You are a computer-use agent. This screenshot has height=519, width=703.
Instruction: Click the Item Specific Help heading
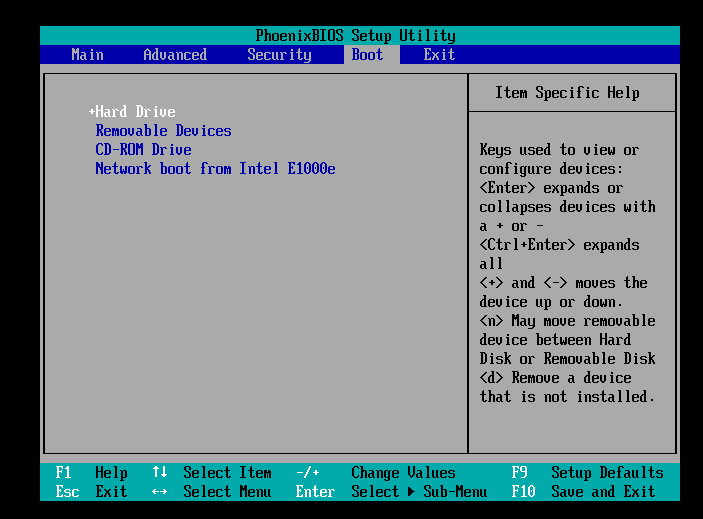pyautogui.click(x=567, y=93)
